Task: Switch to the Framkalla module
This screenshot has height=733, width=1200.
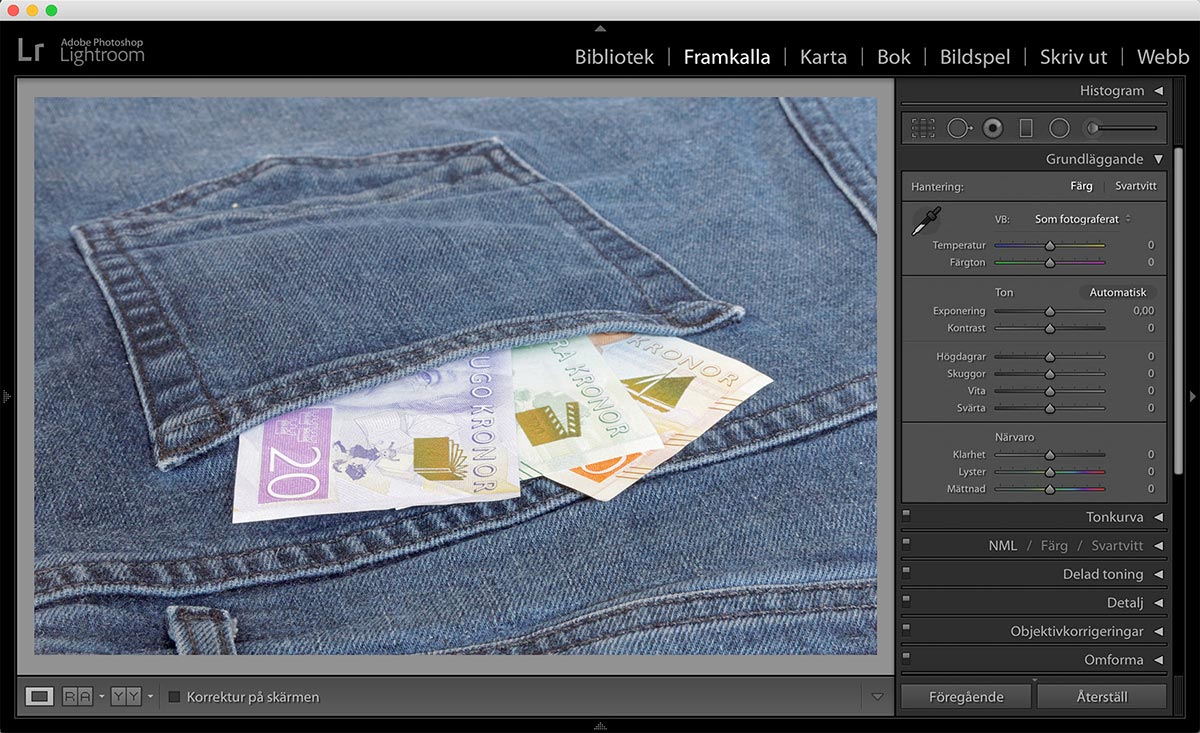Action: coord(727,57)
